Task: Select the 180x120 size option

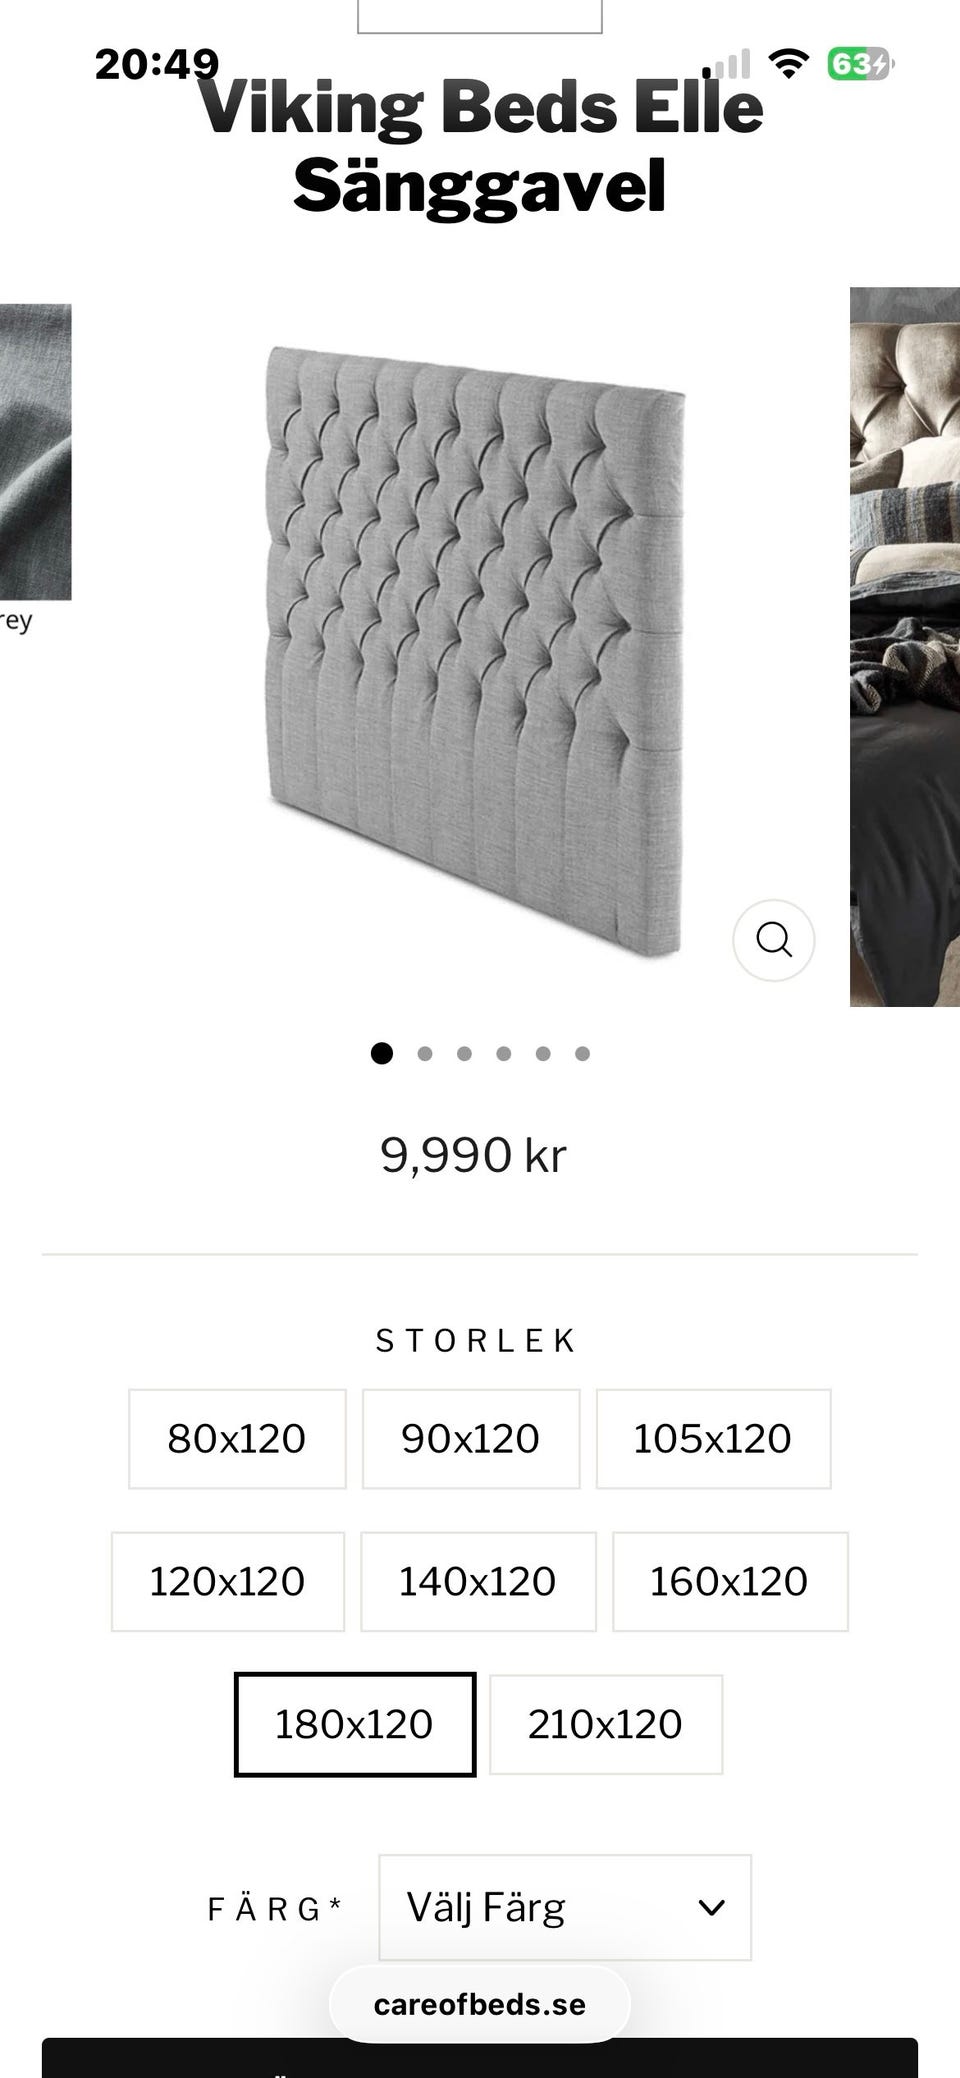Action: [x=355, y=1725]
